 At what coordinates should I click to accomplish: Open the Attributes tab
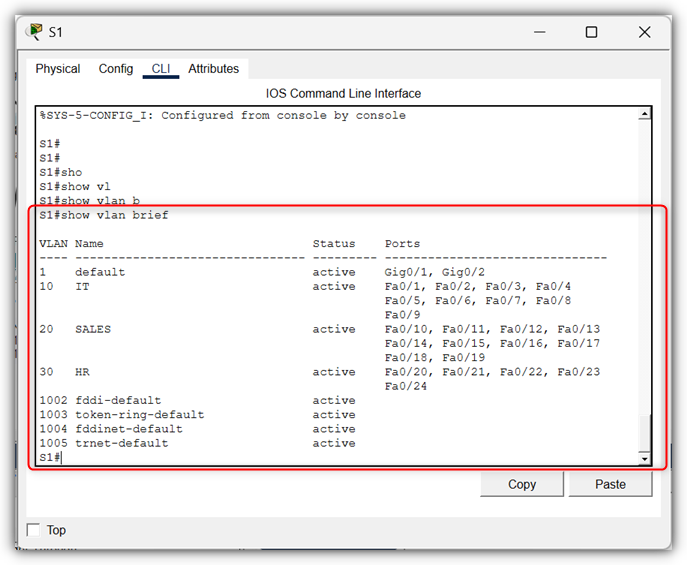(x=214, y=69)
